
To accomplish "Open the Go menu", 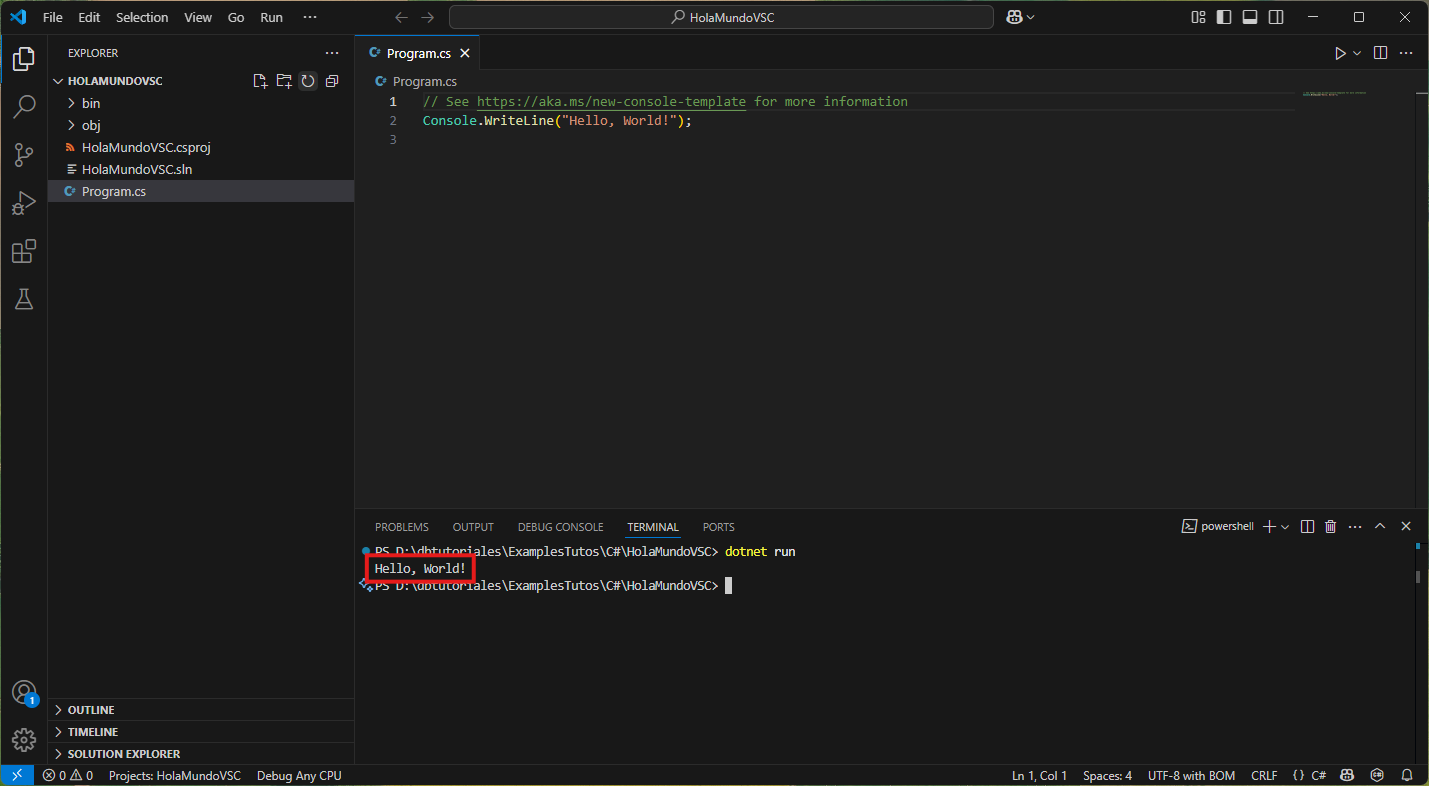I will coord(236,17).
